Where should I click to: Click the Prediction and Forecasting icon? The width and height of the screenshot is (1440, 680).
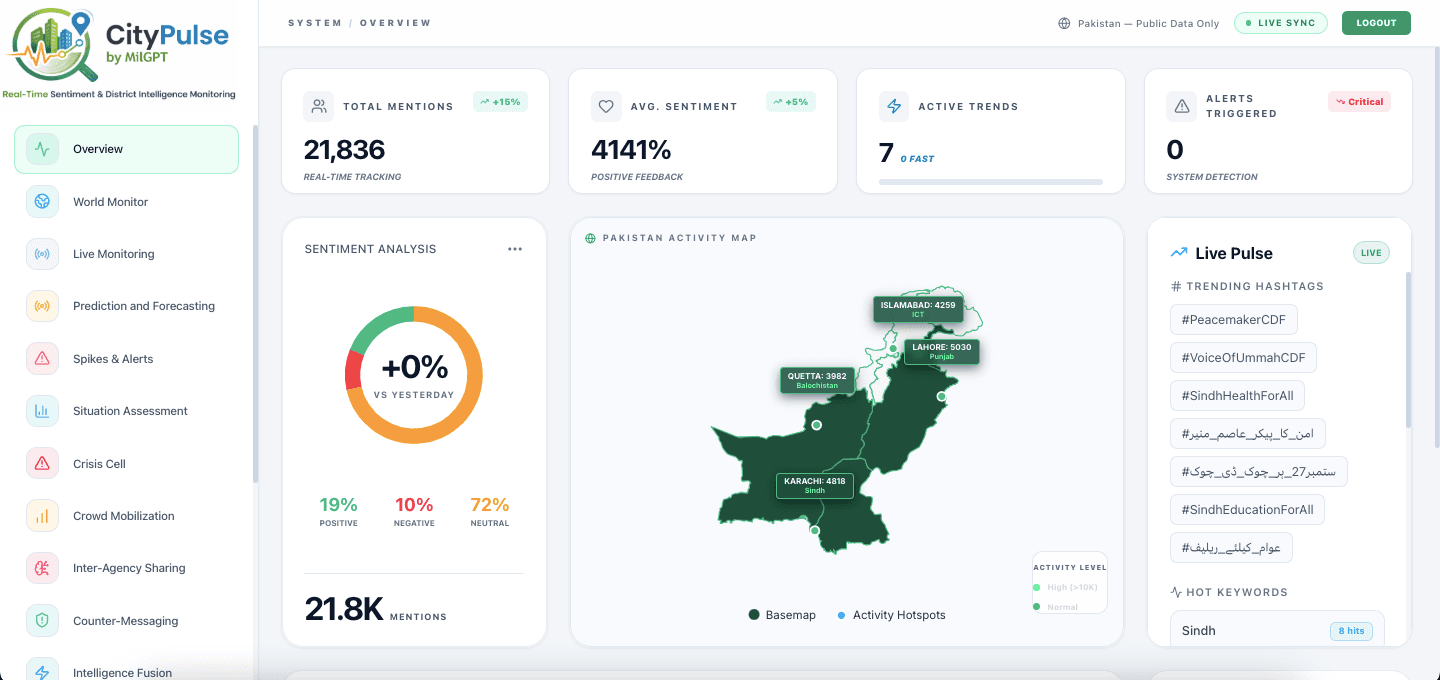coord(42,306)
